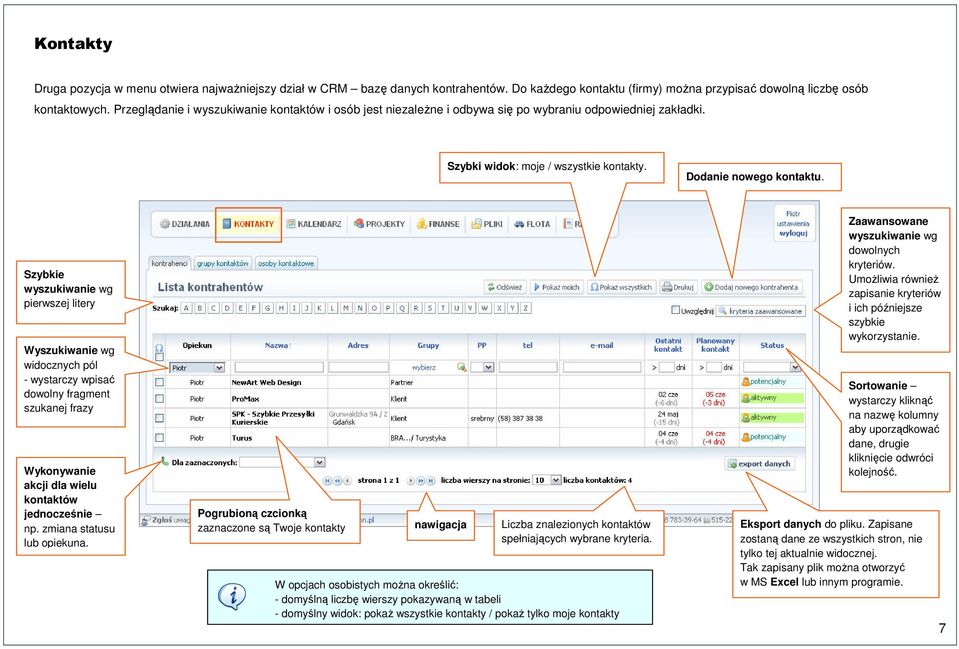Open the FINANSE section
This screenshot has width=959, height=649.
pos(438,224)
